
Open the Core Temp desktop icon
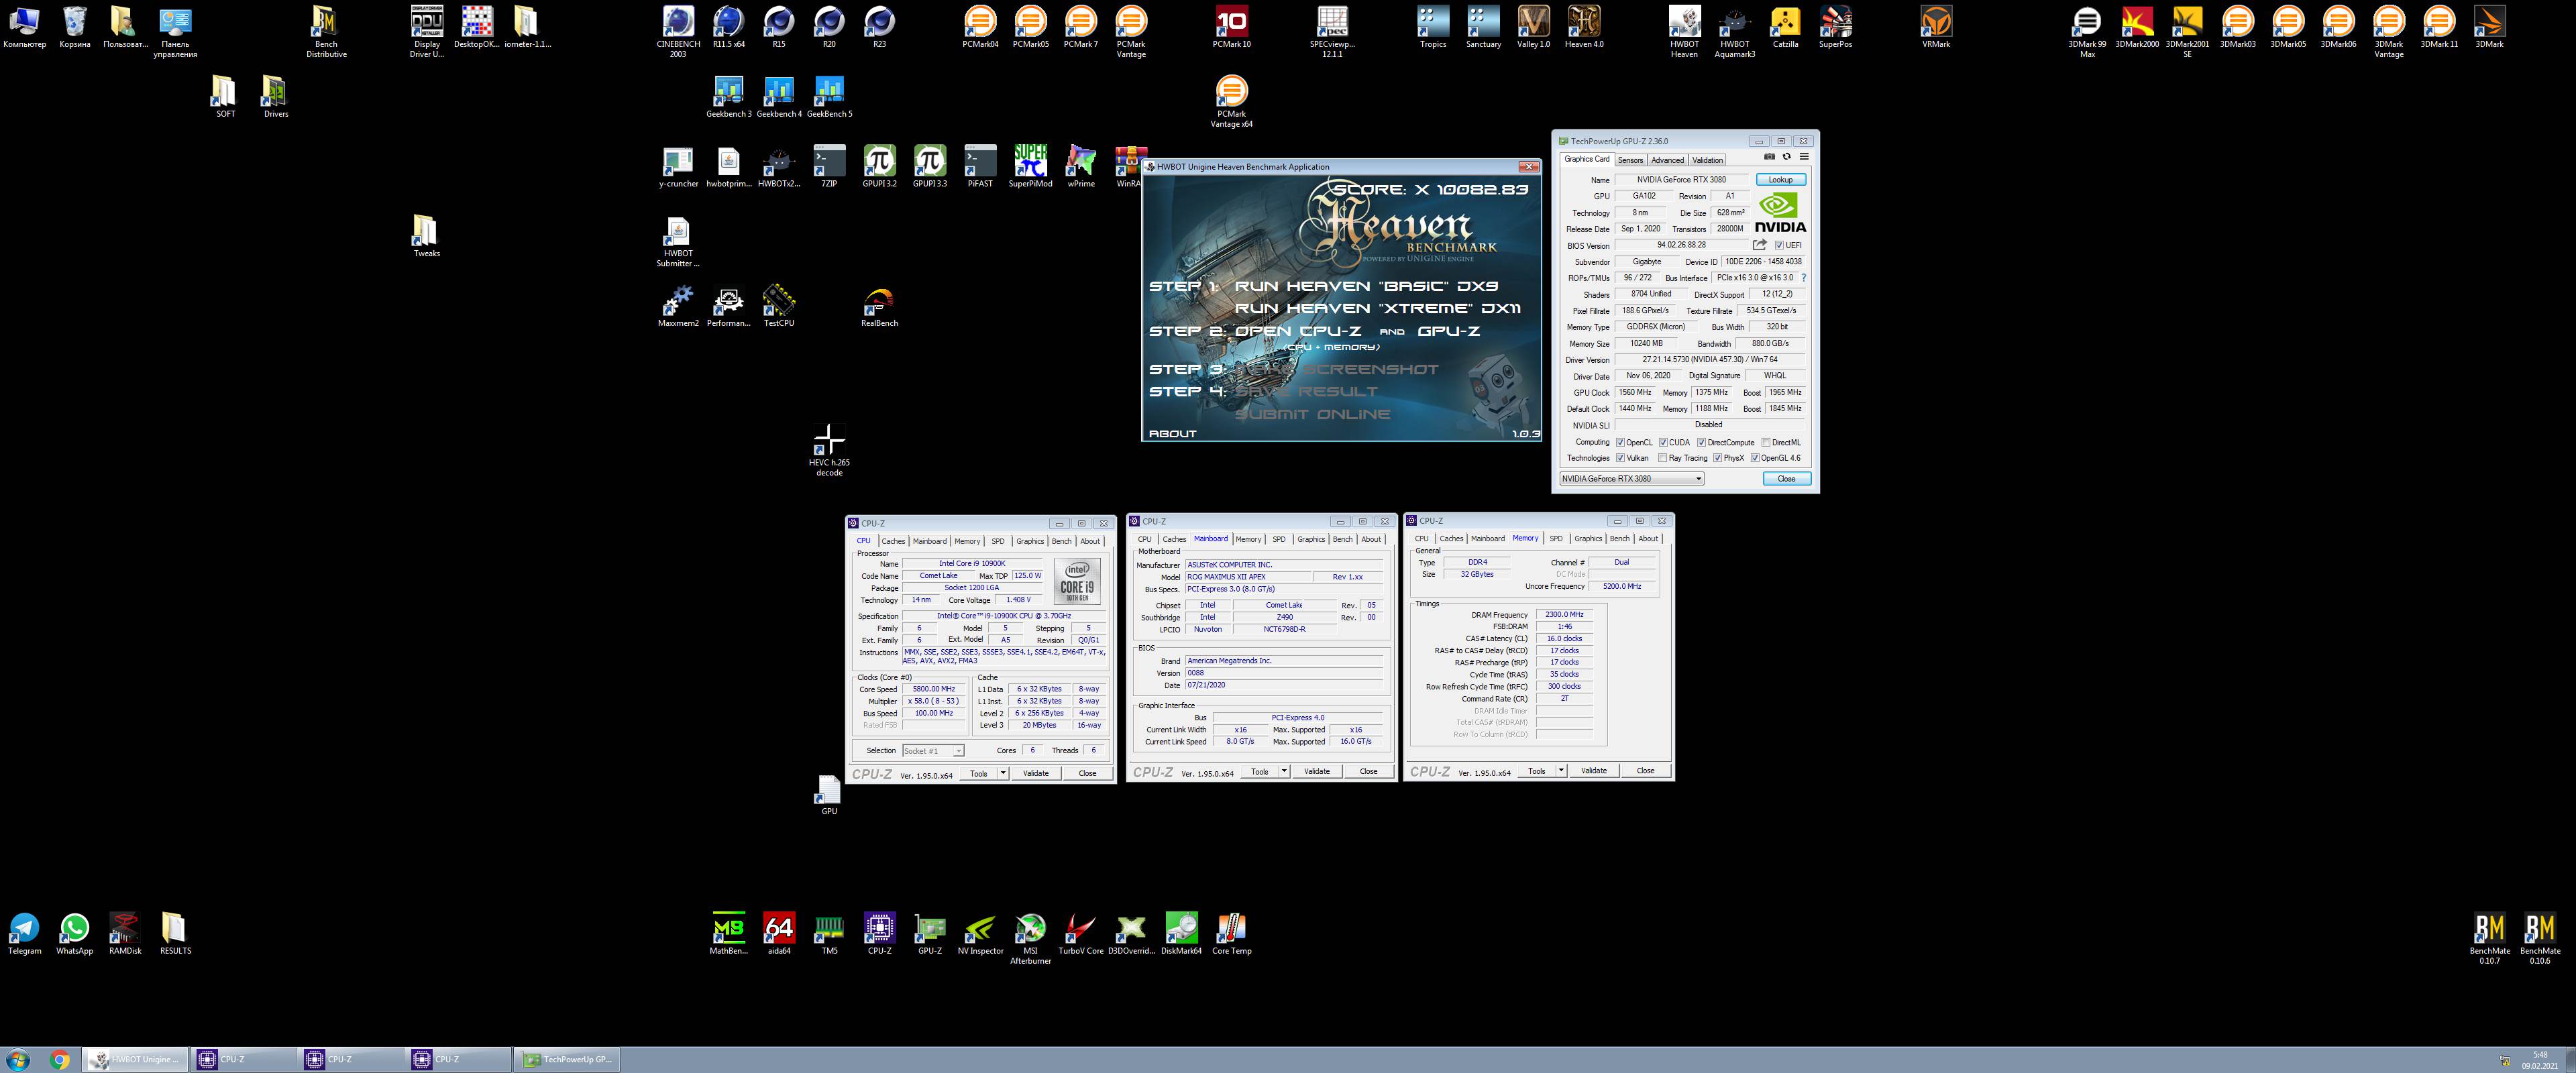coord(1231,934)
